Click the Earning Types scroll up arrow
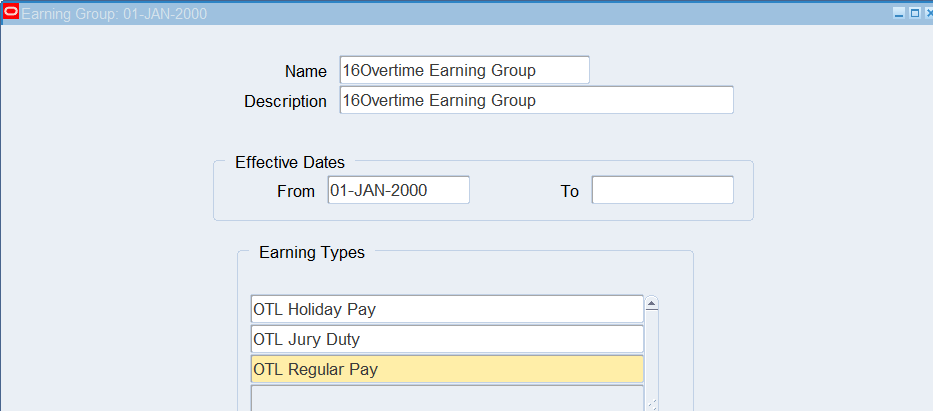 pos(651,302)
